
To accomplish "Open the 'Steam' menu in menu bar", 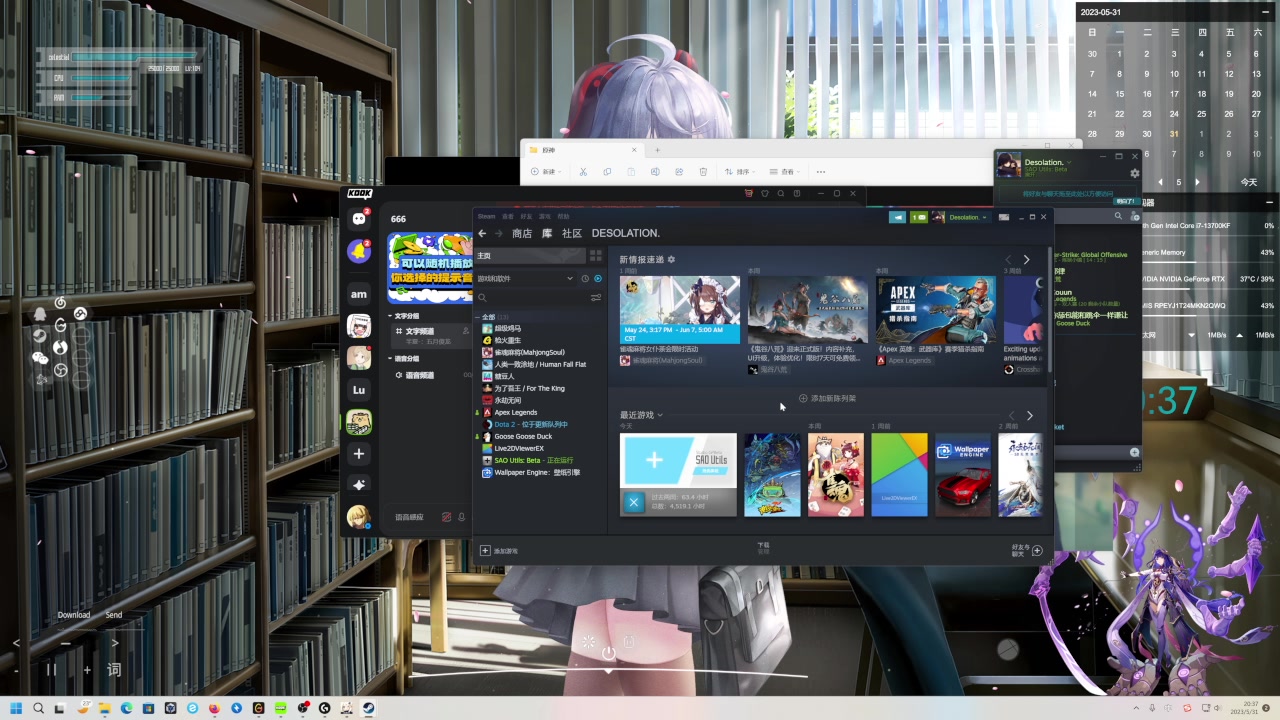I will (x=486, y=216).
